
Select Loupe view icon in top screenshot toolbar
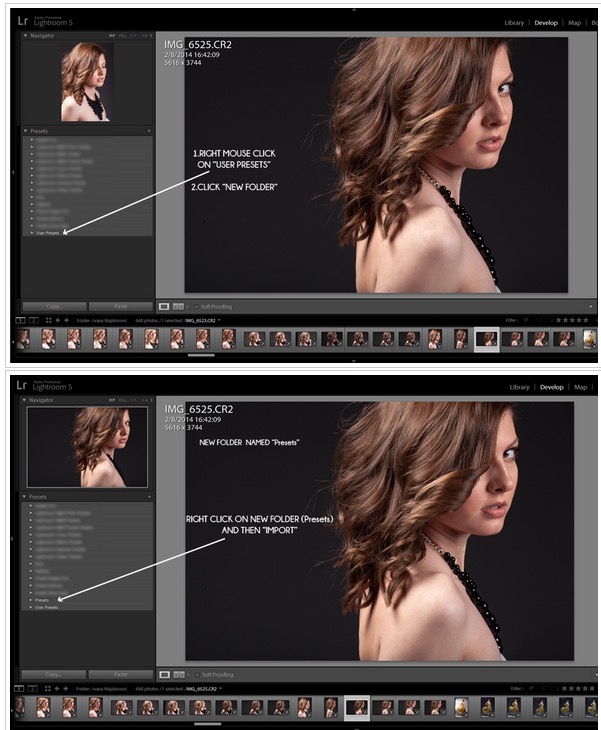[164, 306]
